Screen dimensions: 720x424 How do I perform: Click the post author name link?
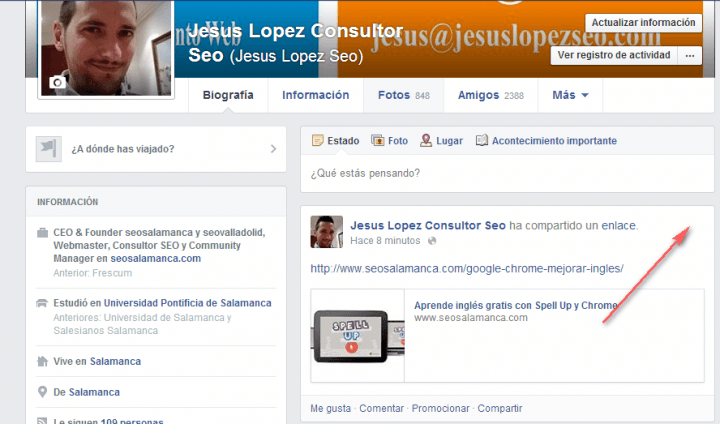pos(428,226)
